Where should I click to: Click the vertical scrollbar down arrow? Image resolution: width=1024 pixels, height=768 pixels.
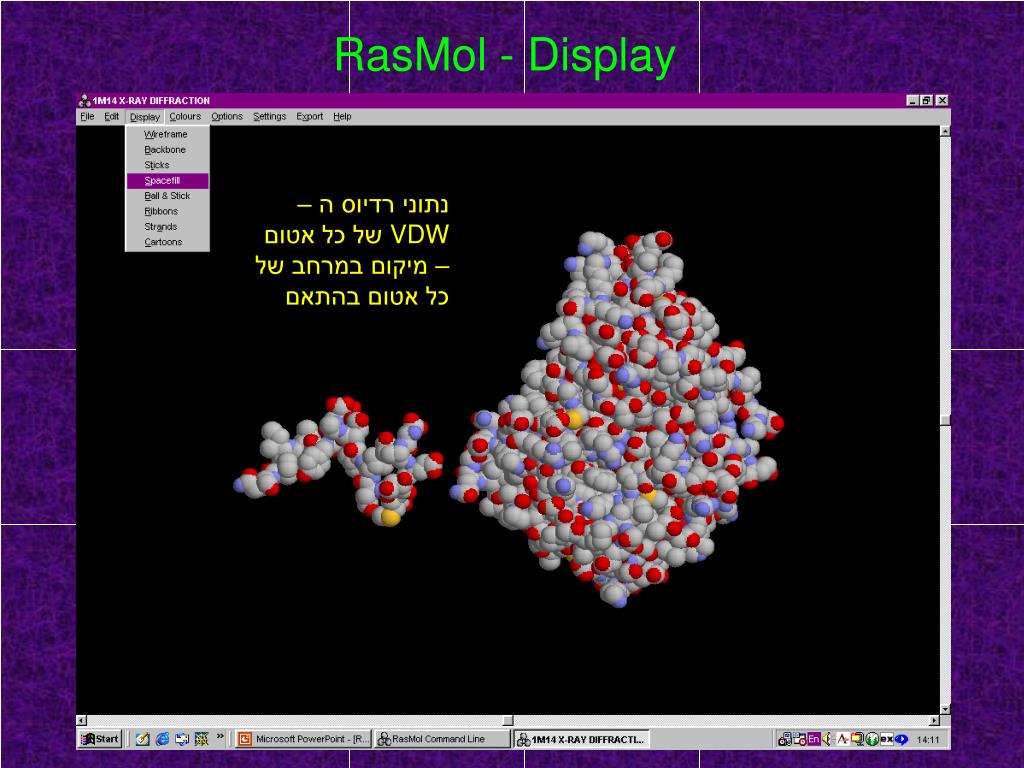click(945, 709)
